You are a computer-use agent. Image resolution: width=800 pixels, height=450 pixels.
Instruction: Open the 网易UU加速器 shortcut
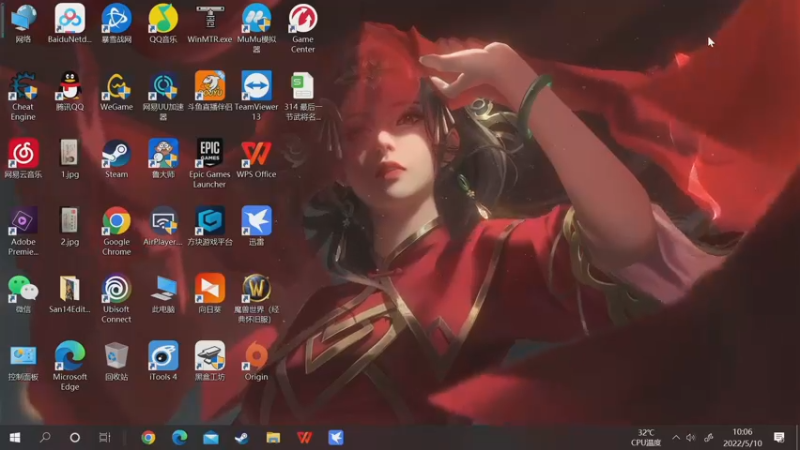(x=163, y=96)
